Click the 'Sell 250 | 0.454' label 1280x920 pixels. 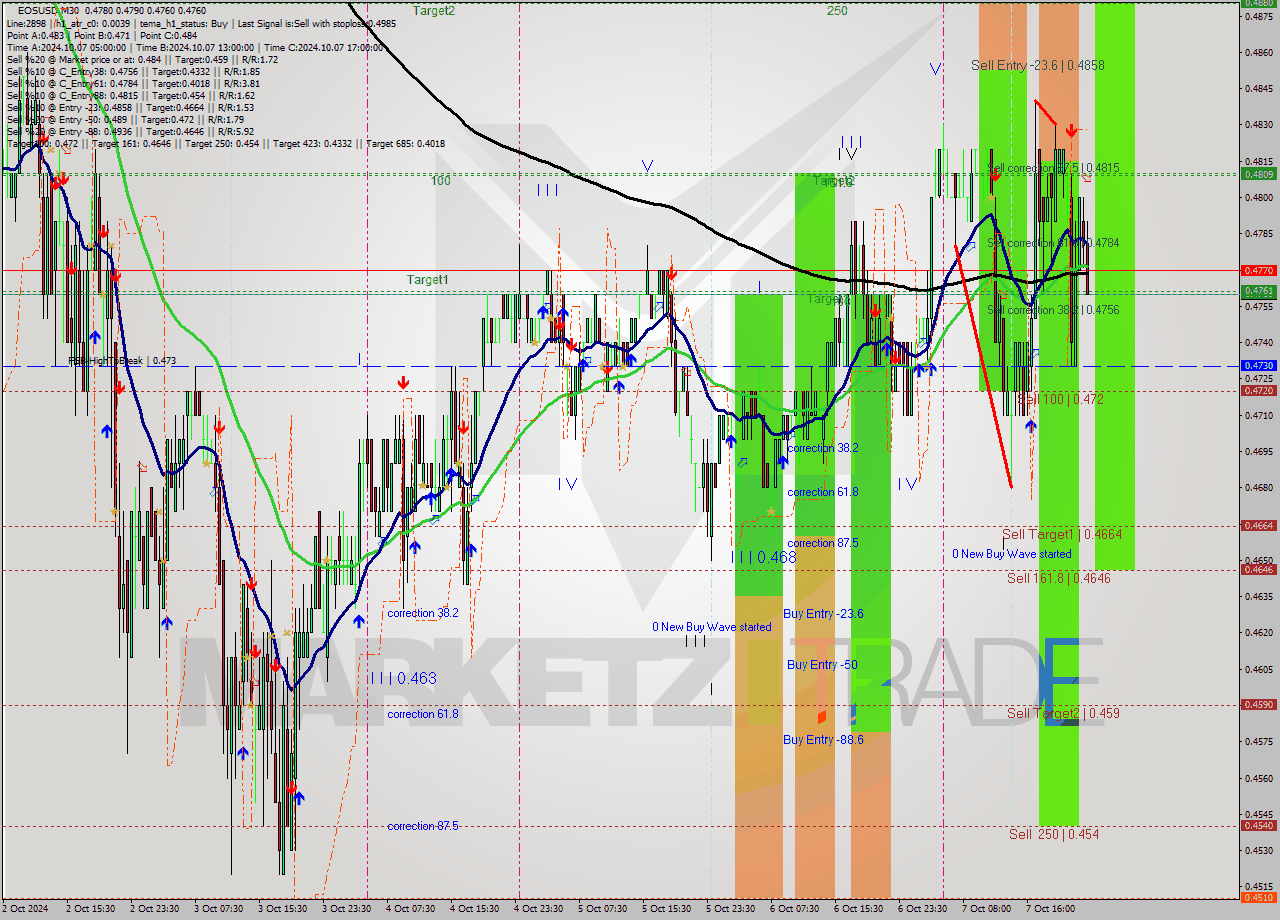click(1054, 834)
